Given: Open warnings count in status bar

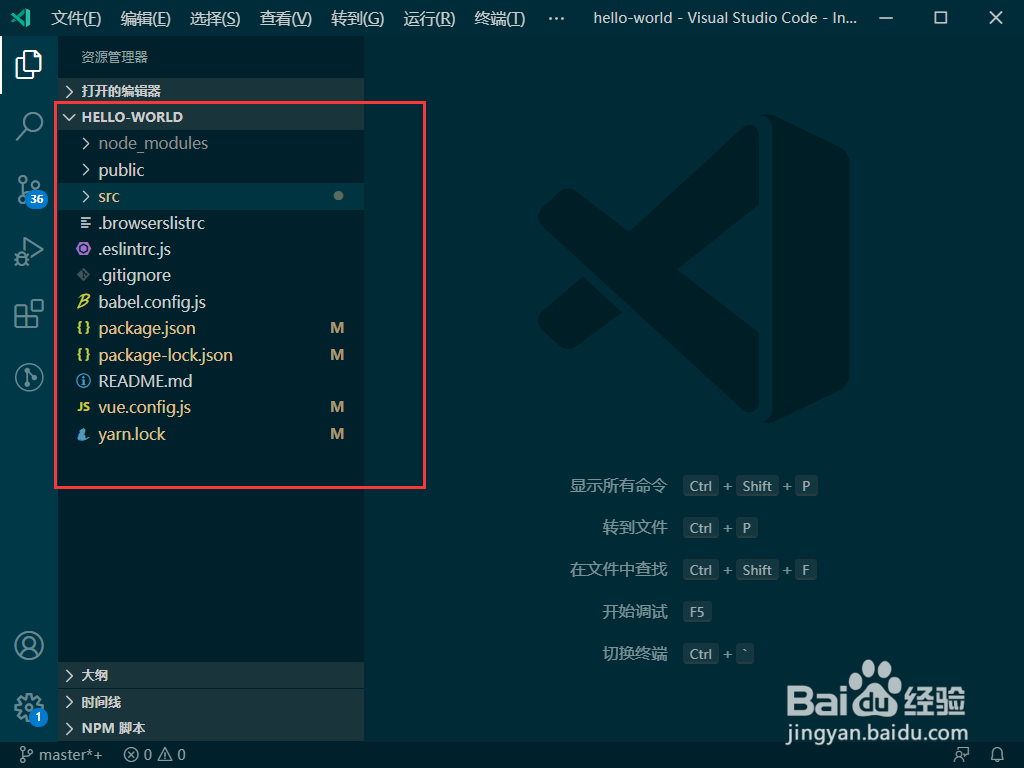Looking at the screenshot, I should click(x=172, y=755).
